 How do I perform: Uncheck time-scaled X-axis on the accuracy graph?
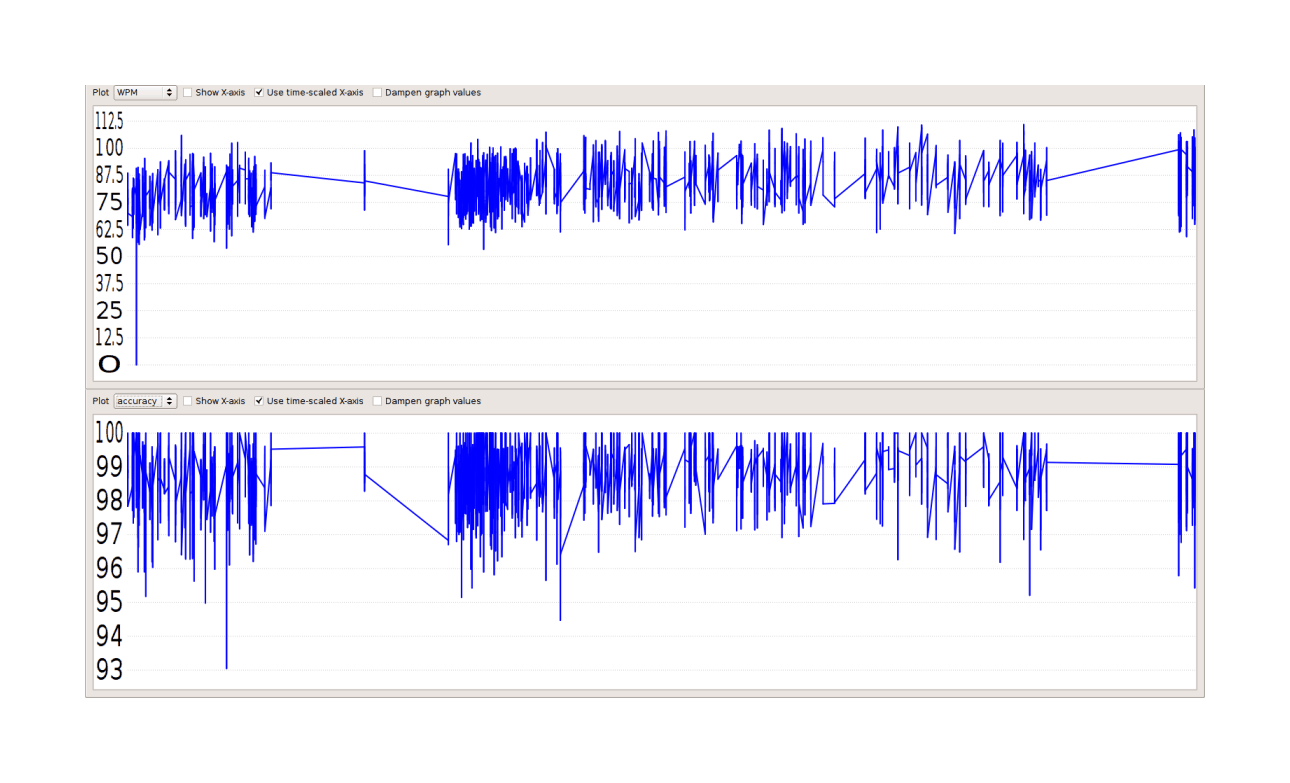click(259, 401)
